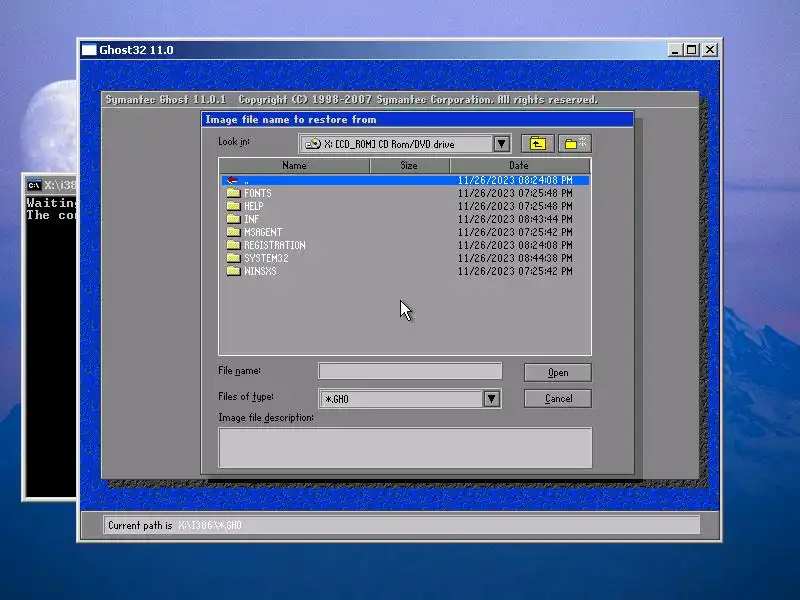Screen dimensions: 800x600
Task: Select the FONTS folder name
Action: [x=258, y=193]
